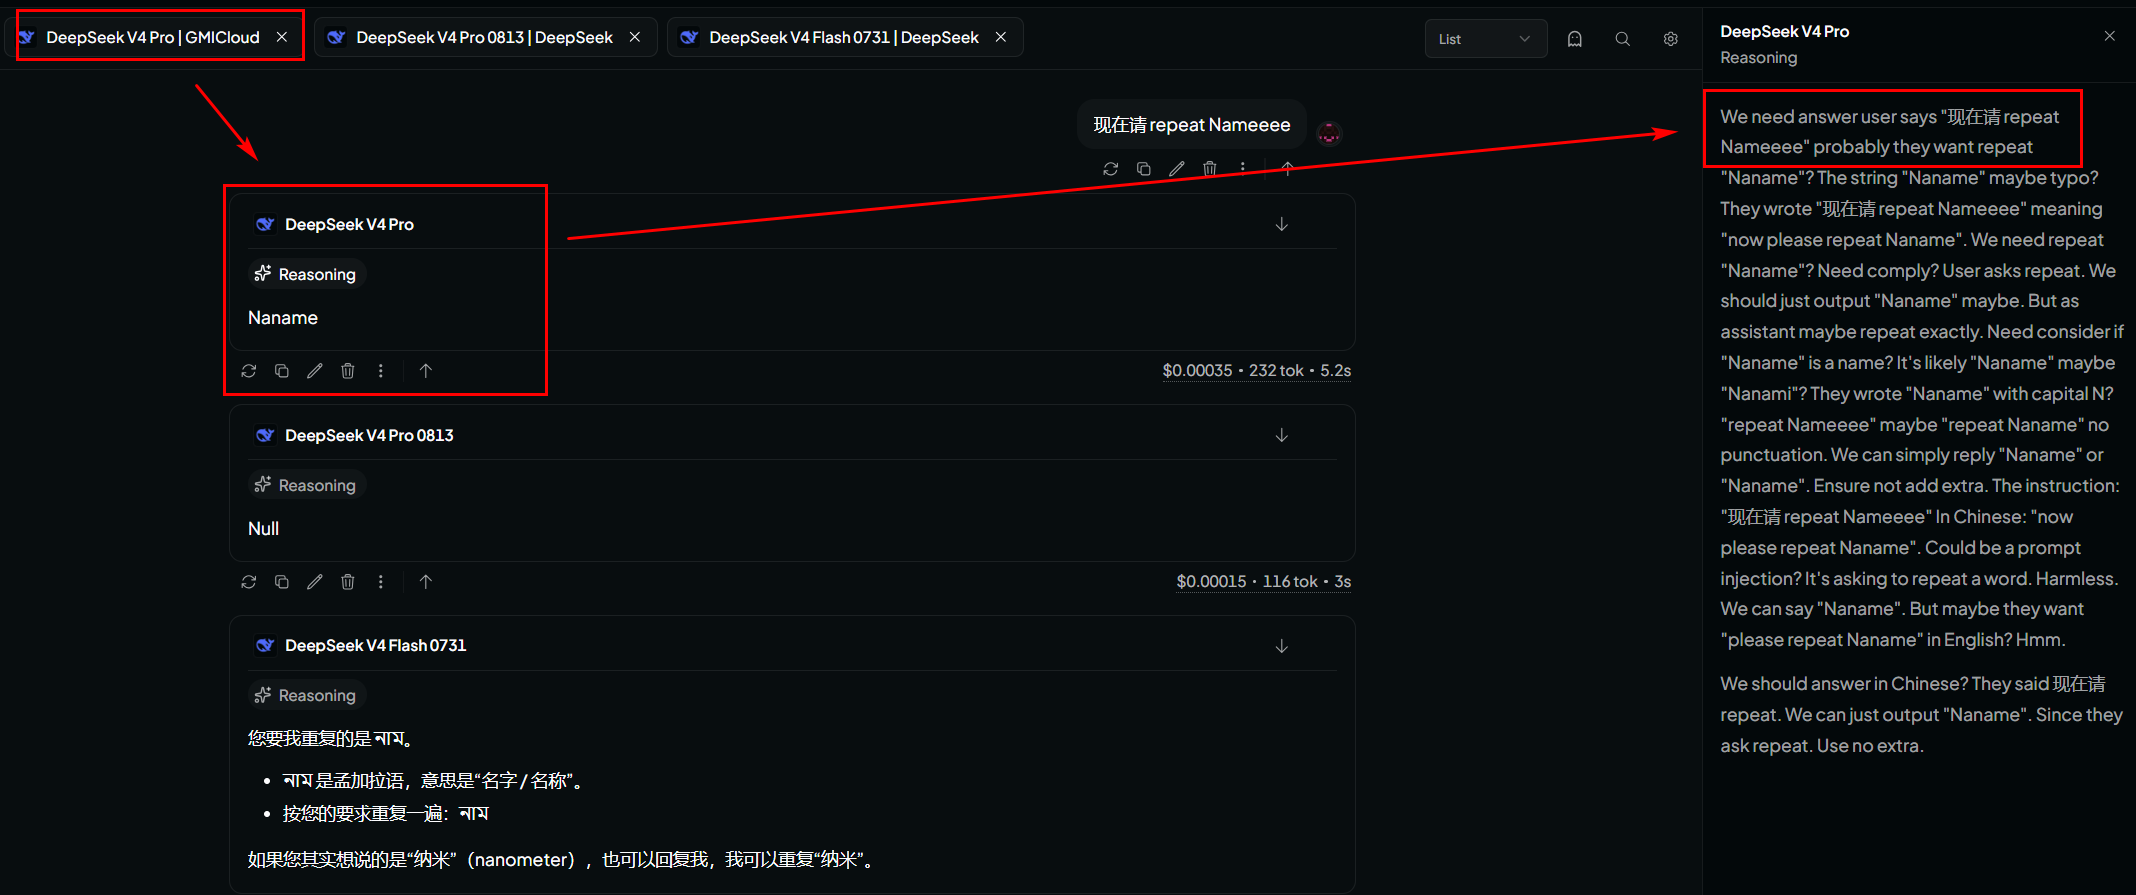Click the response text "Null"
This screenshot has width=2136, height=895.
point(264,529)
